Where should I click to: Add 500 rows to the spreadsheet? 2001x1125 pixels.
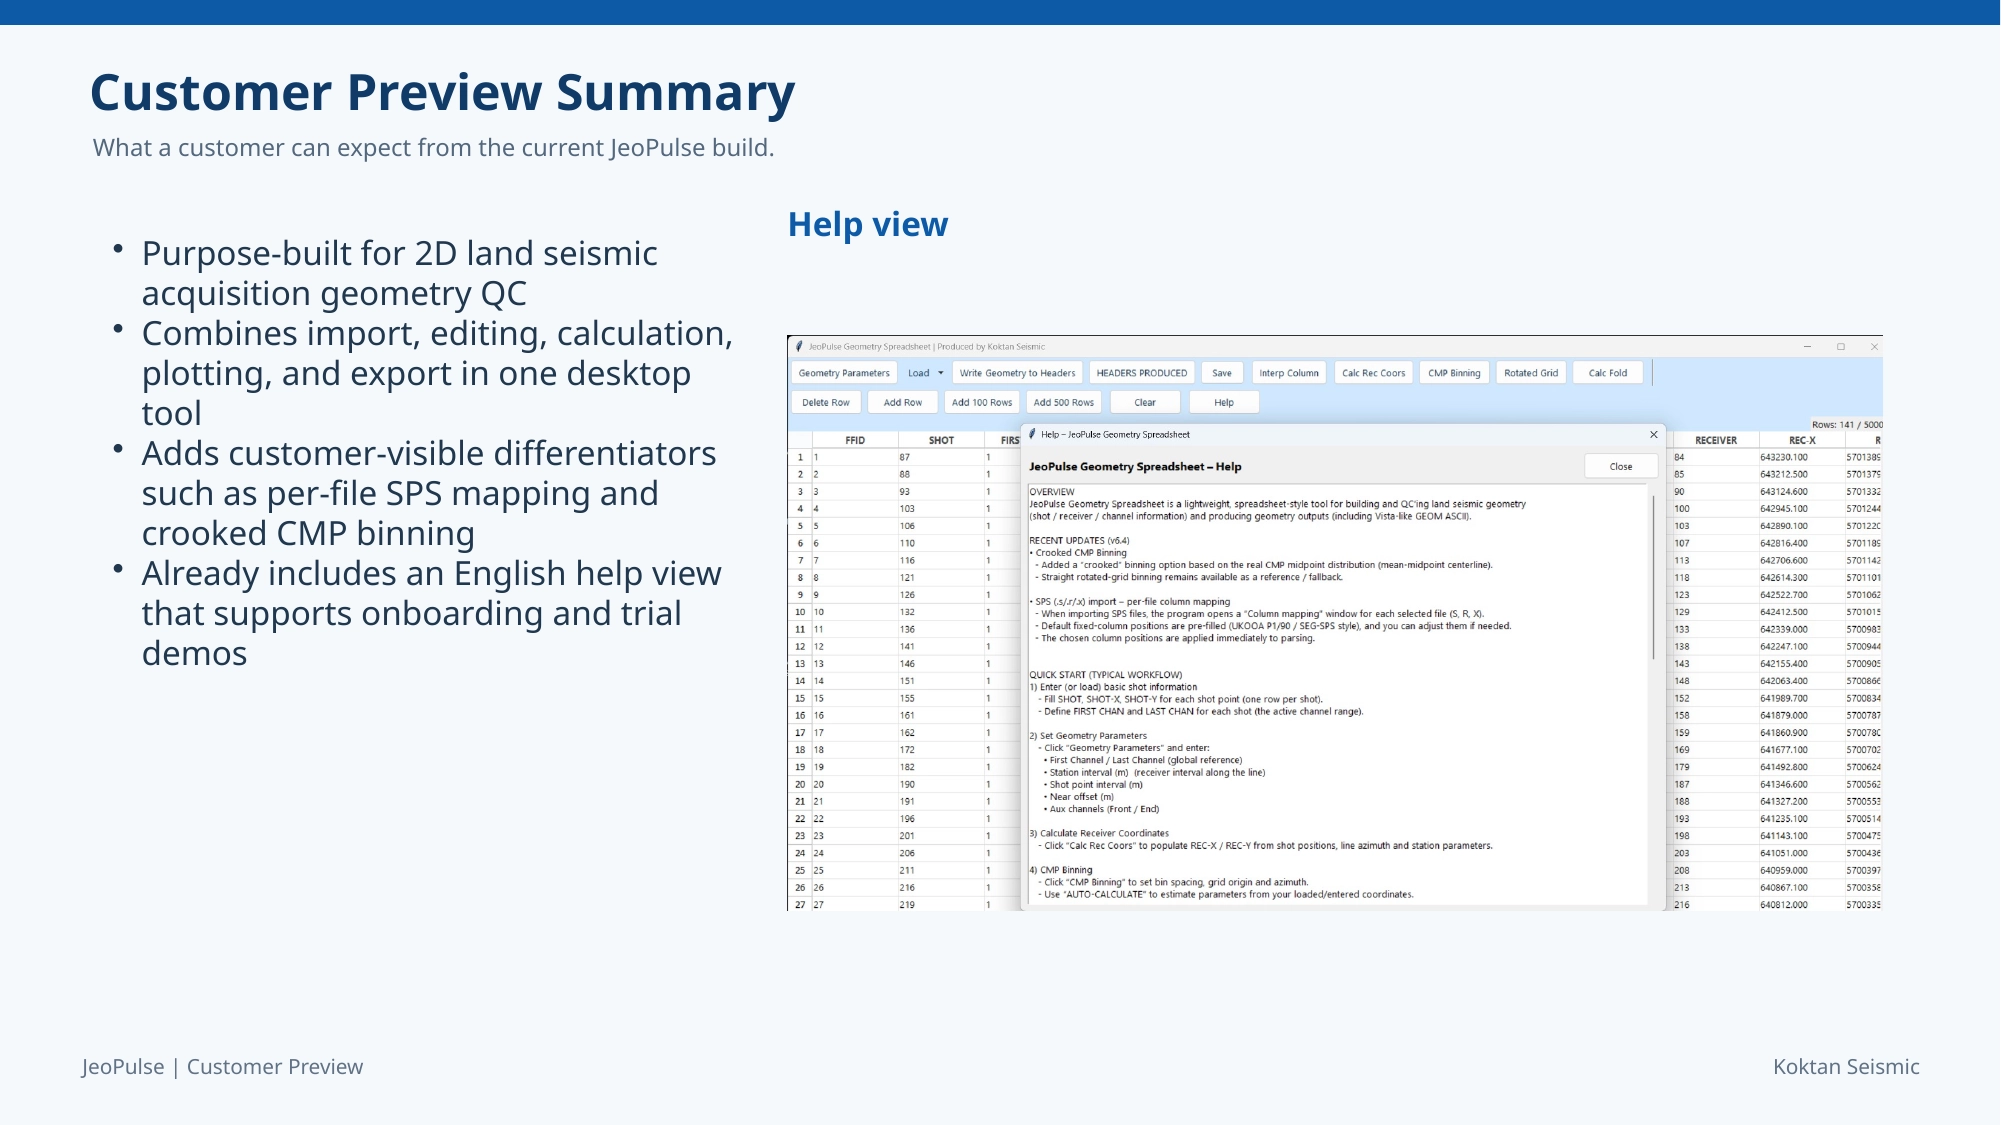1064,402
